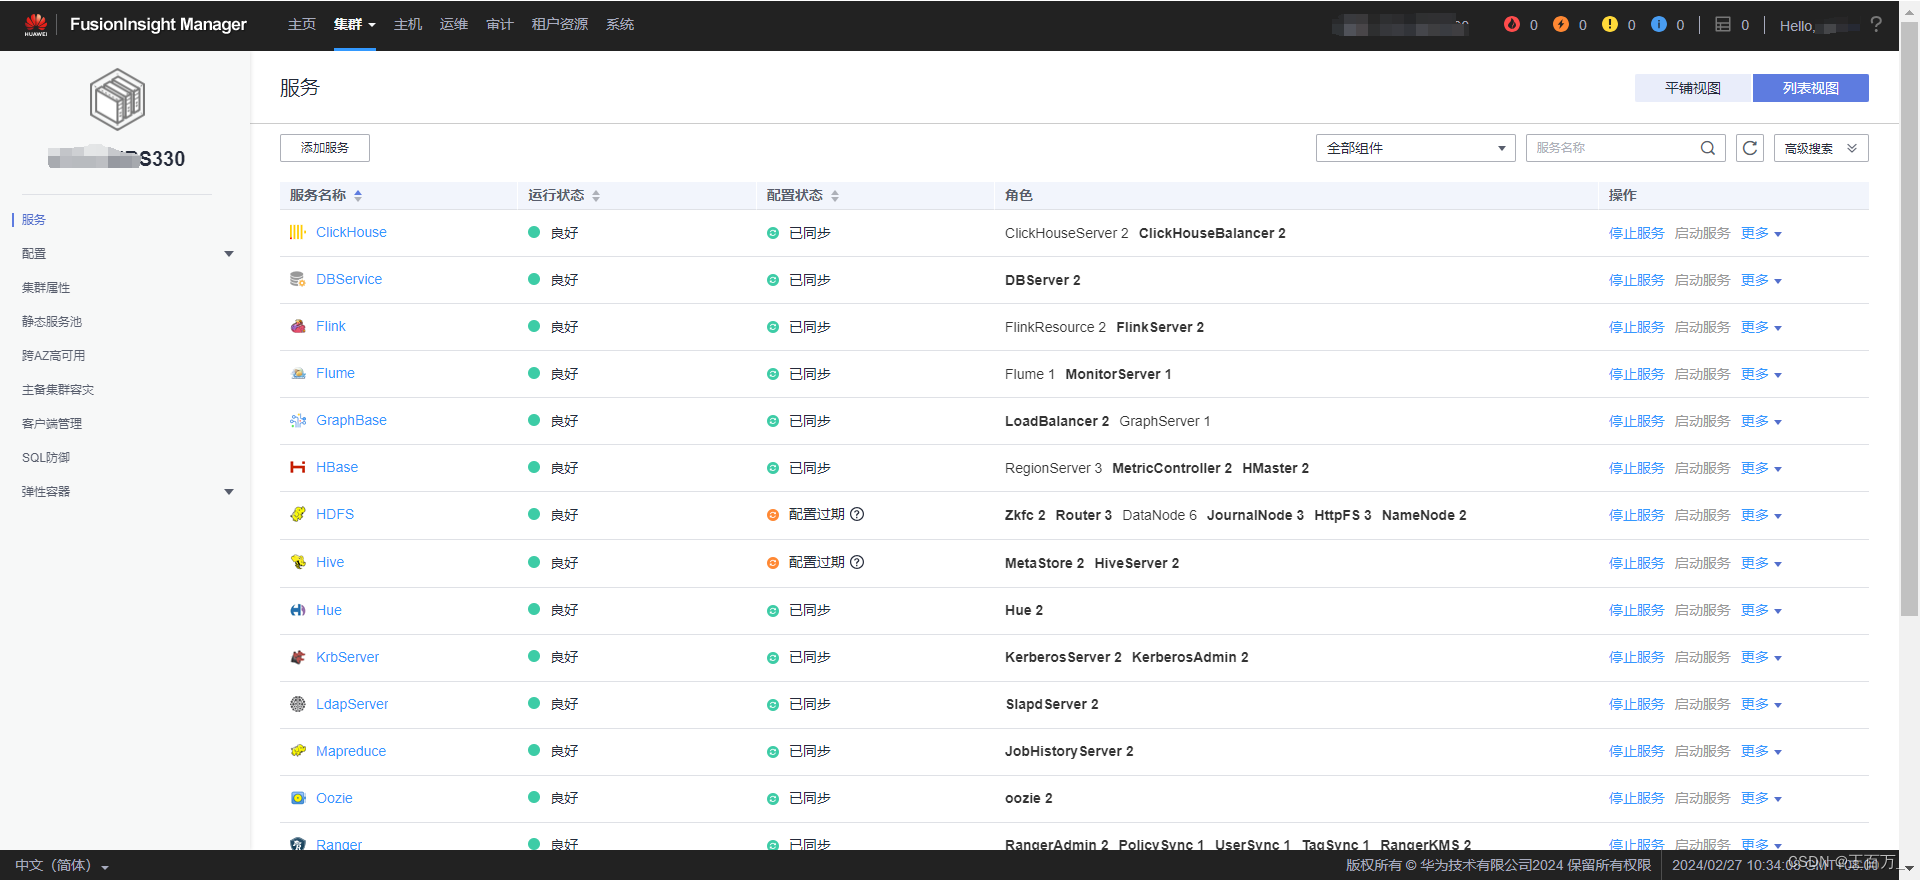Screen dimensions: 1920x880
Task: Expand the 配置 sidebar section
Action: click(229, 254)
